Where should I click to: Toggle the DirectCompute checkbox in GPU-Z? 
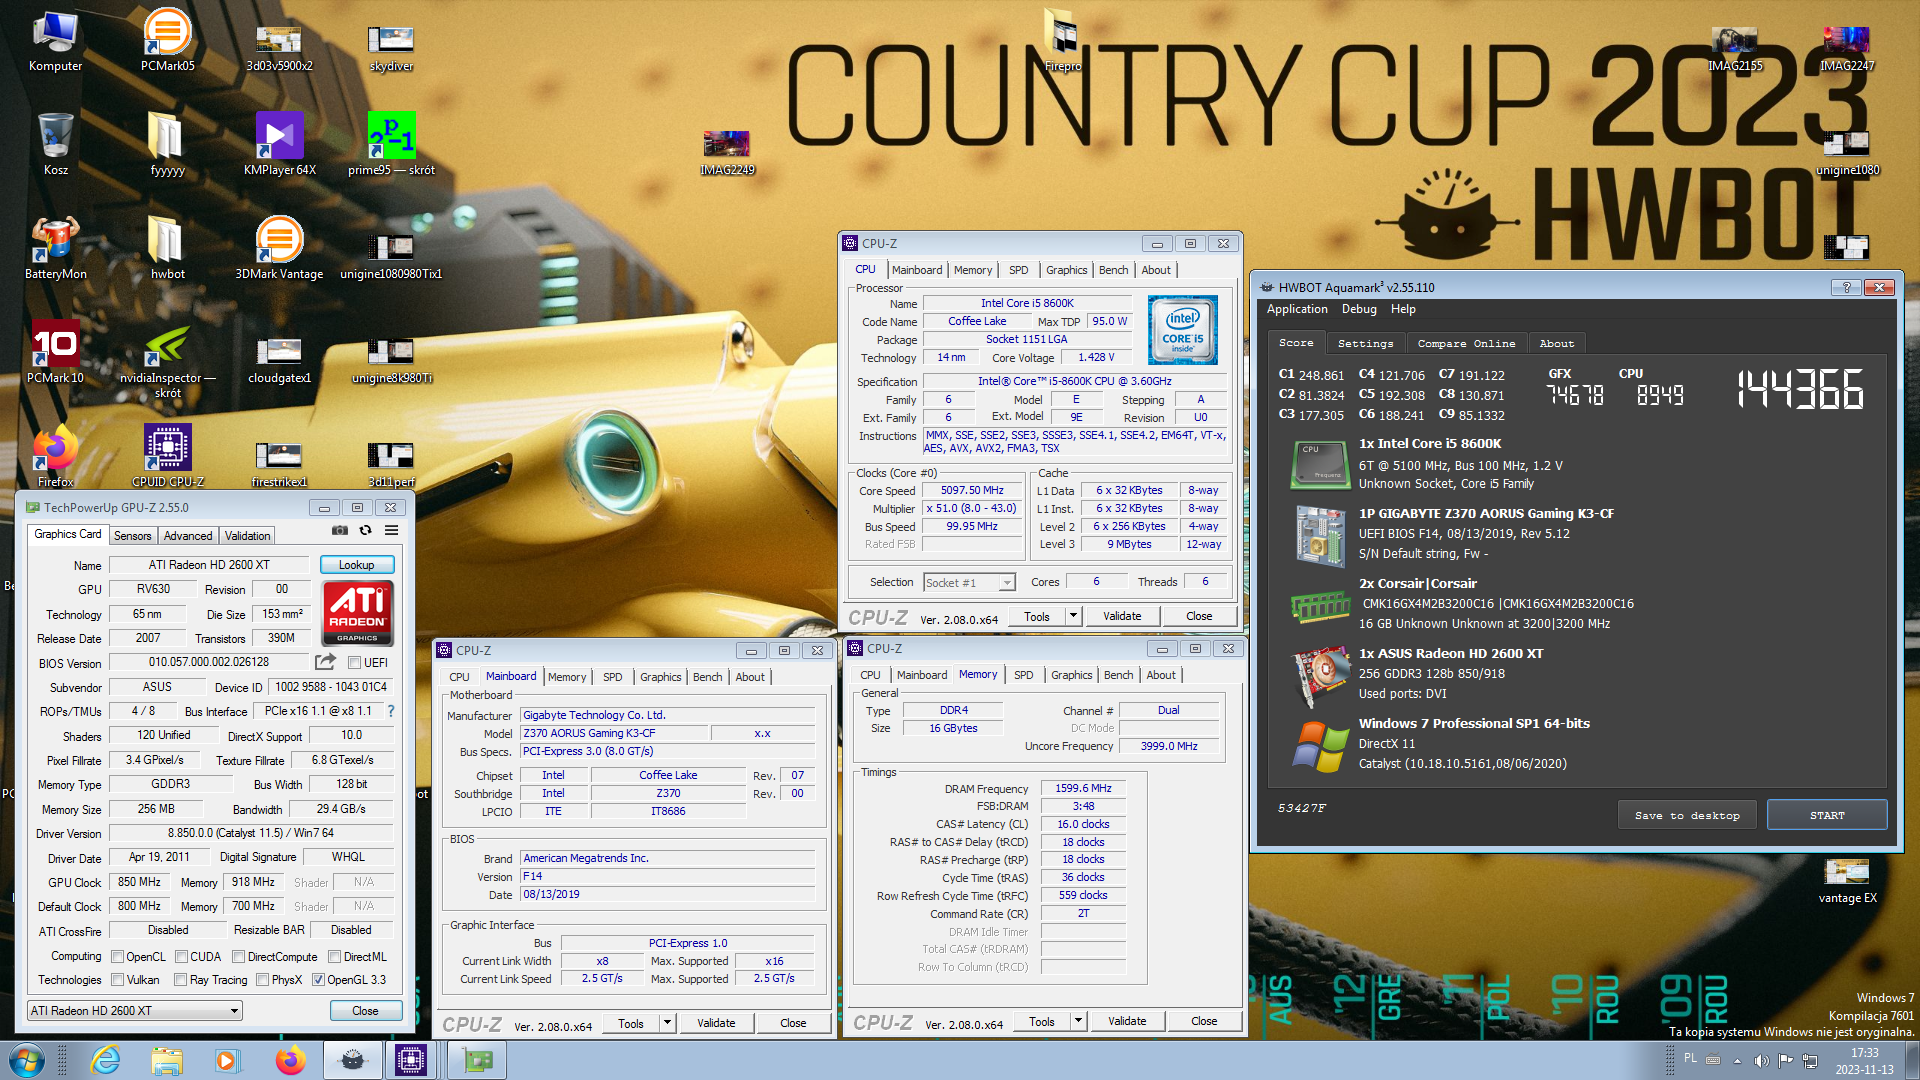point(238,957)
